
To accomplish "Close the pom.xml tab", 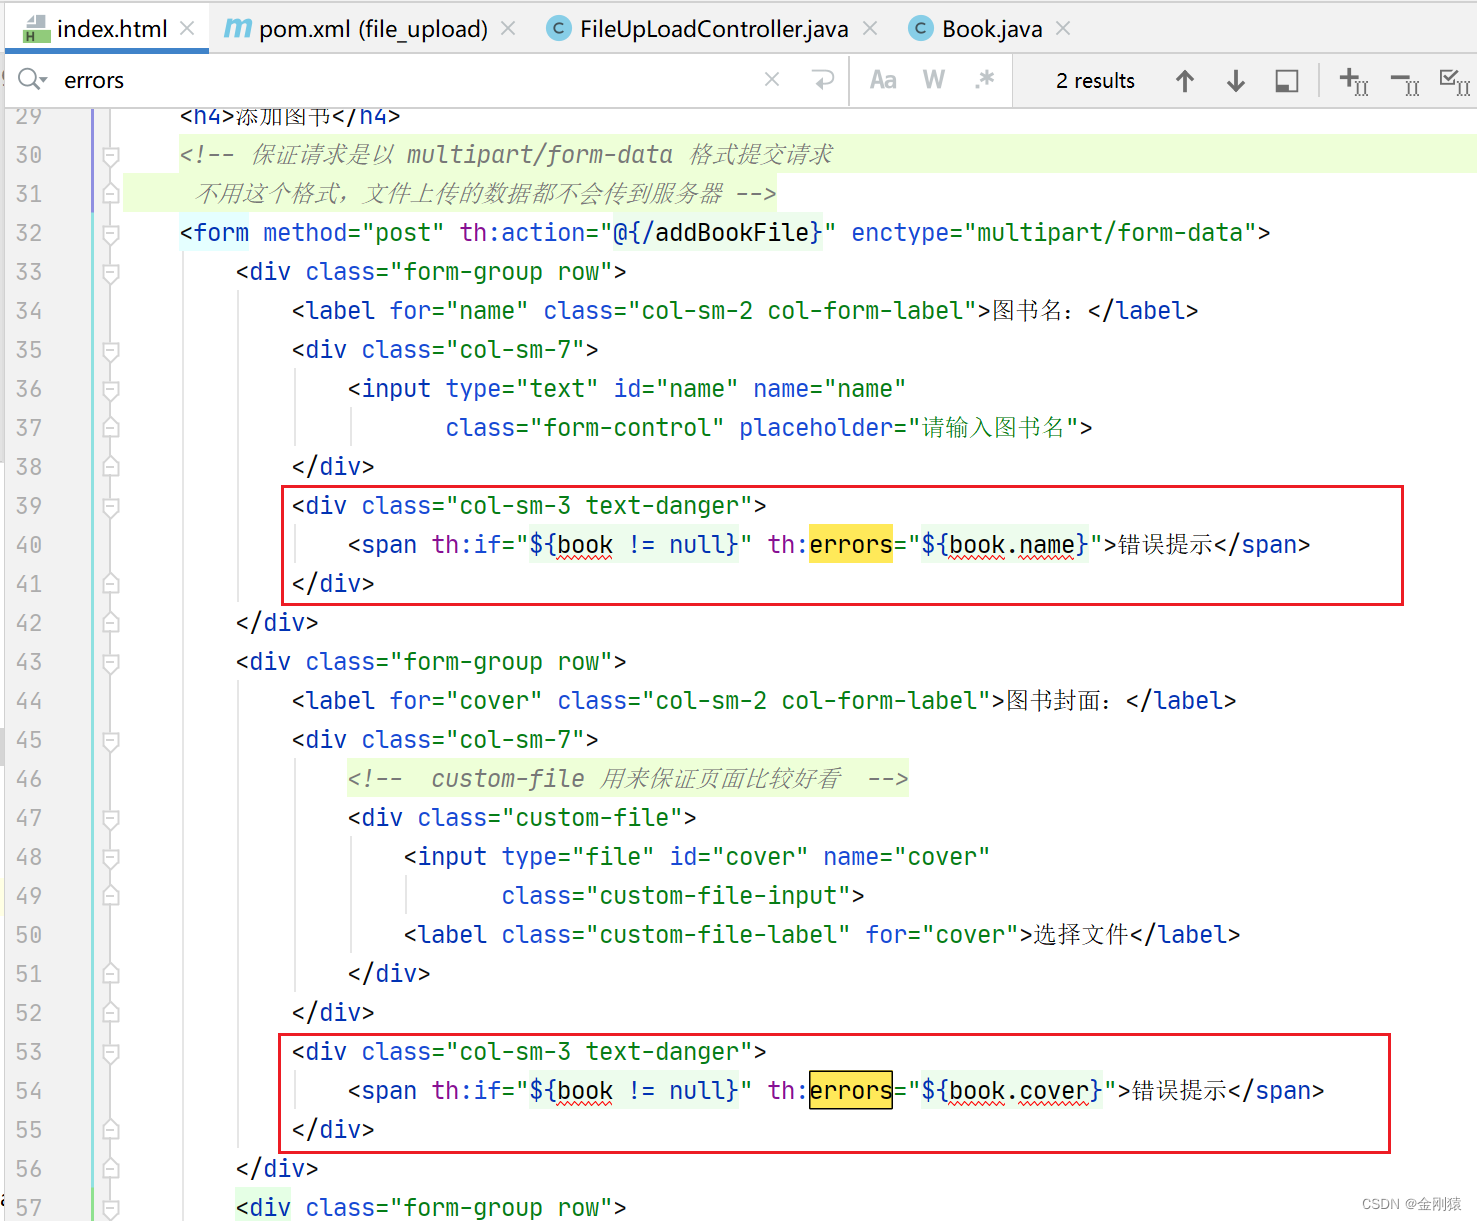I will tap(508, 29).
